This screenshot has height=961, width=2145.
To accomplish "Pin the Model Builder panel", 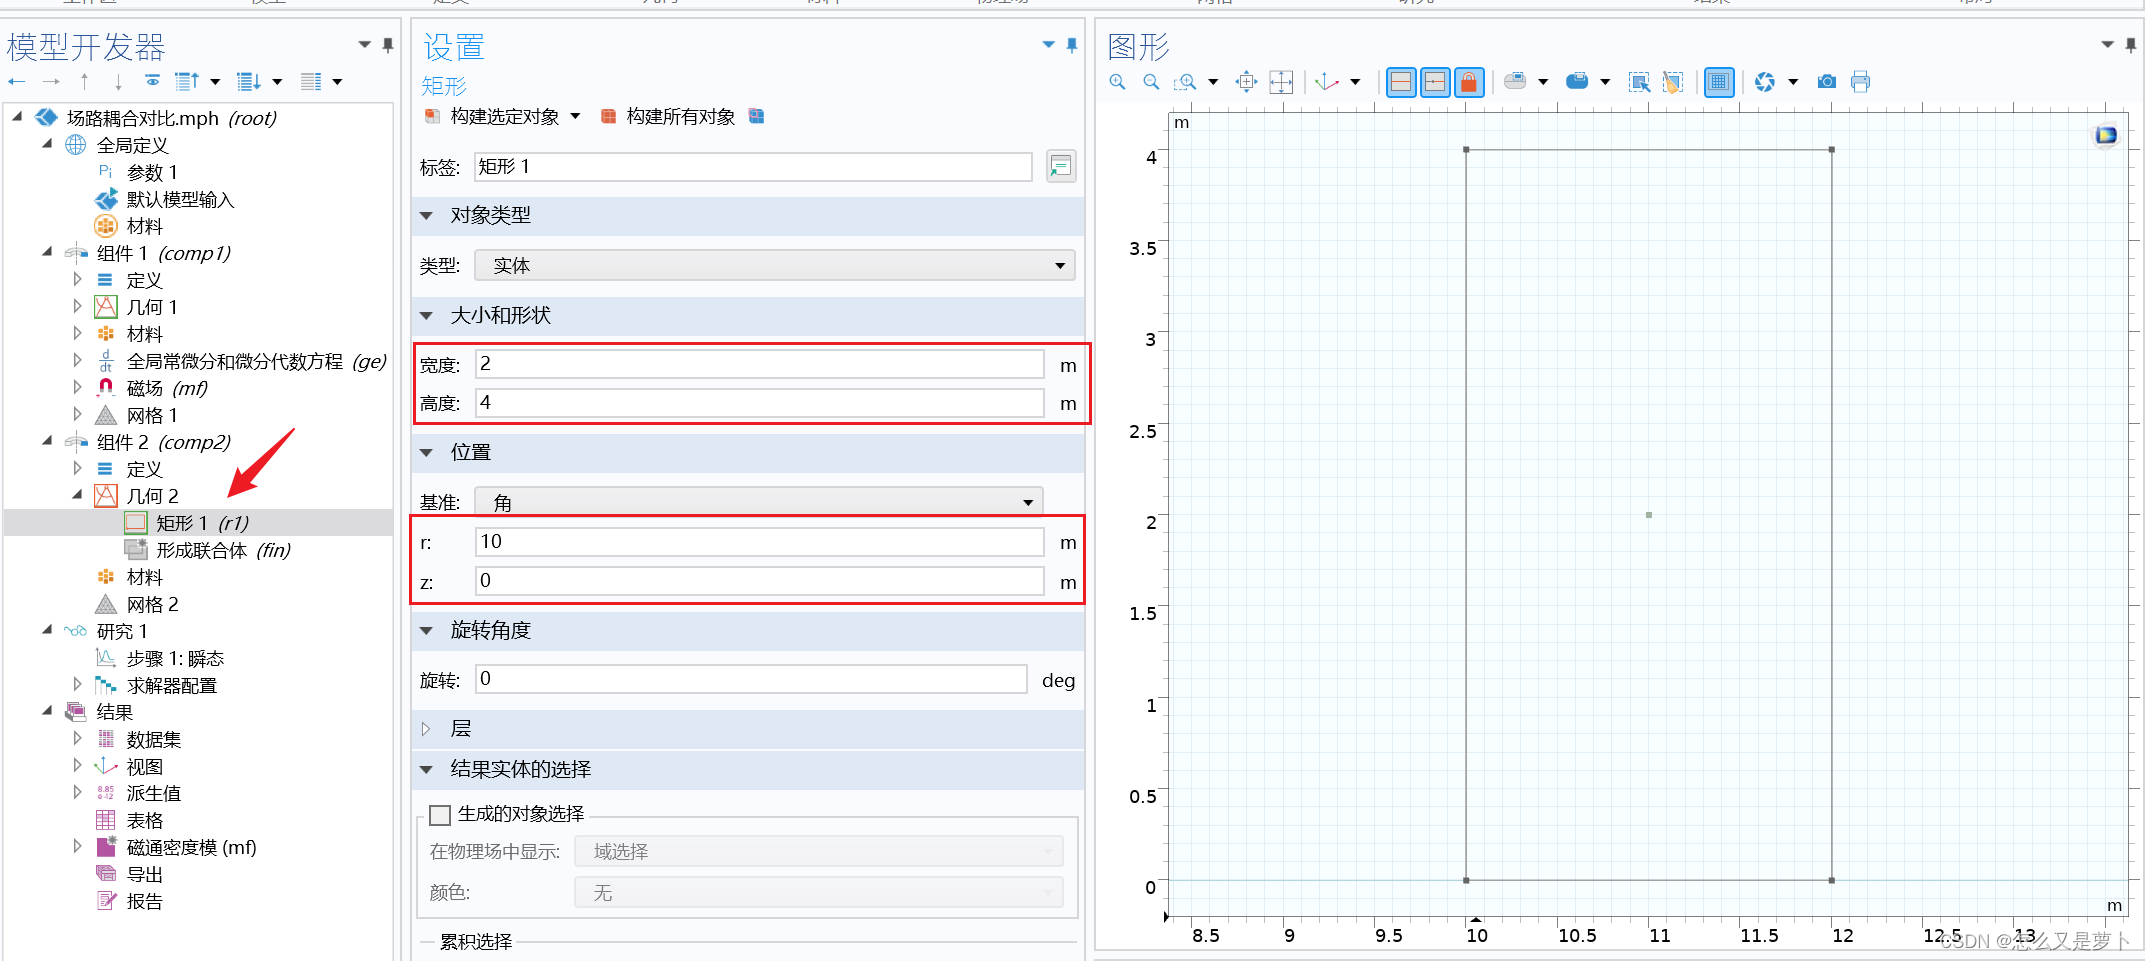I will point(388,45).
